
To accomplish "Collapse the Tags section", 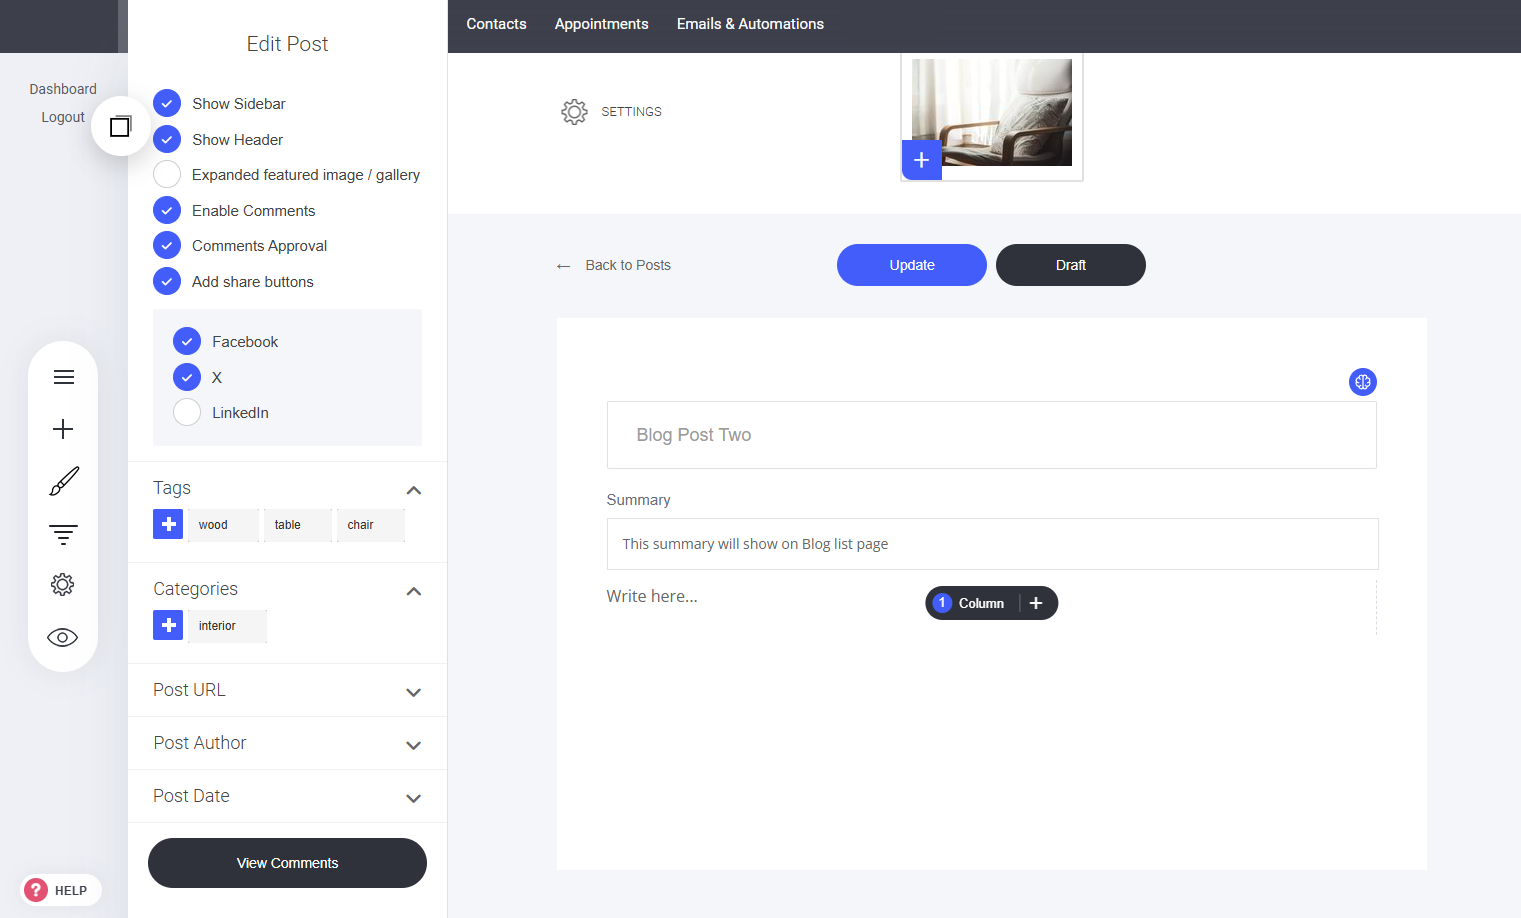I will point(413,490).
